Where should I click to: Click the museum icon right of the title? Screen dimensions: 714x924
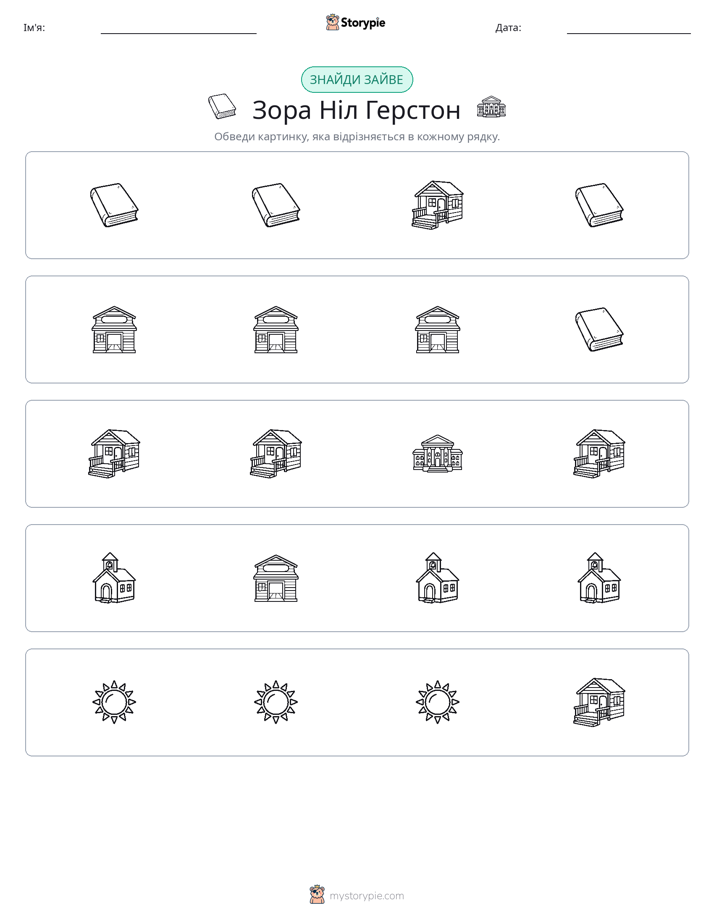(x=491, y=107)
